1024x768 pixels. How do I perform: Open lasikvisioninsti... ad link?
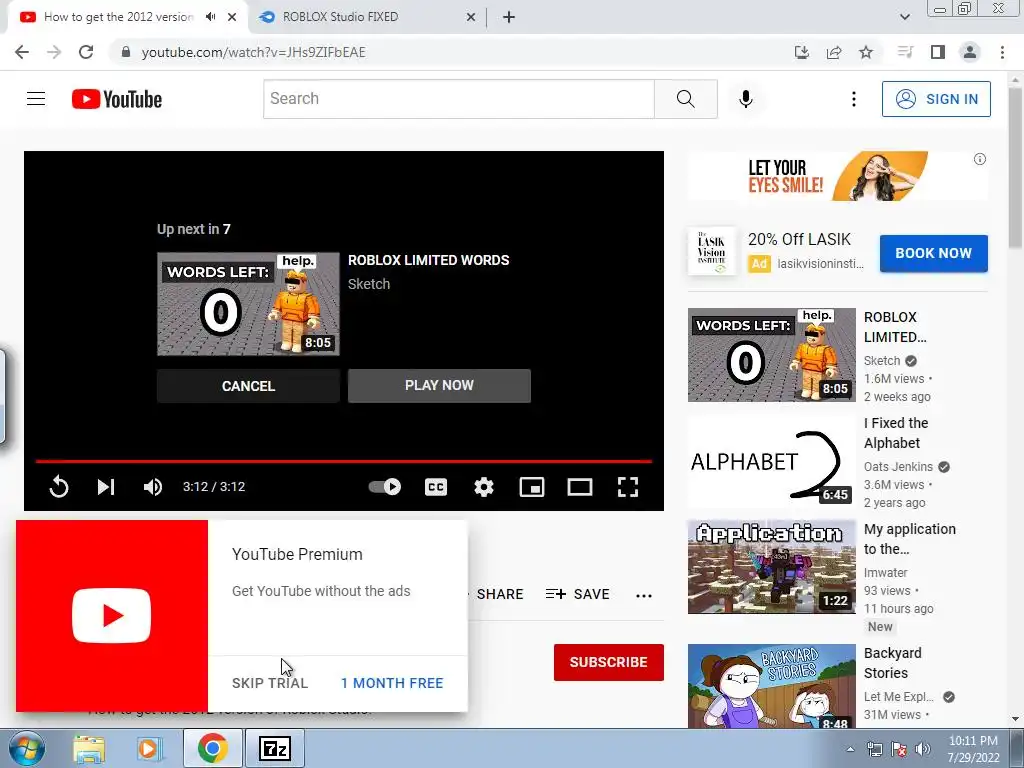click(821, 264)
